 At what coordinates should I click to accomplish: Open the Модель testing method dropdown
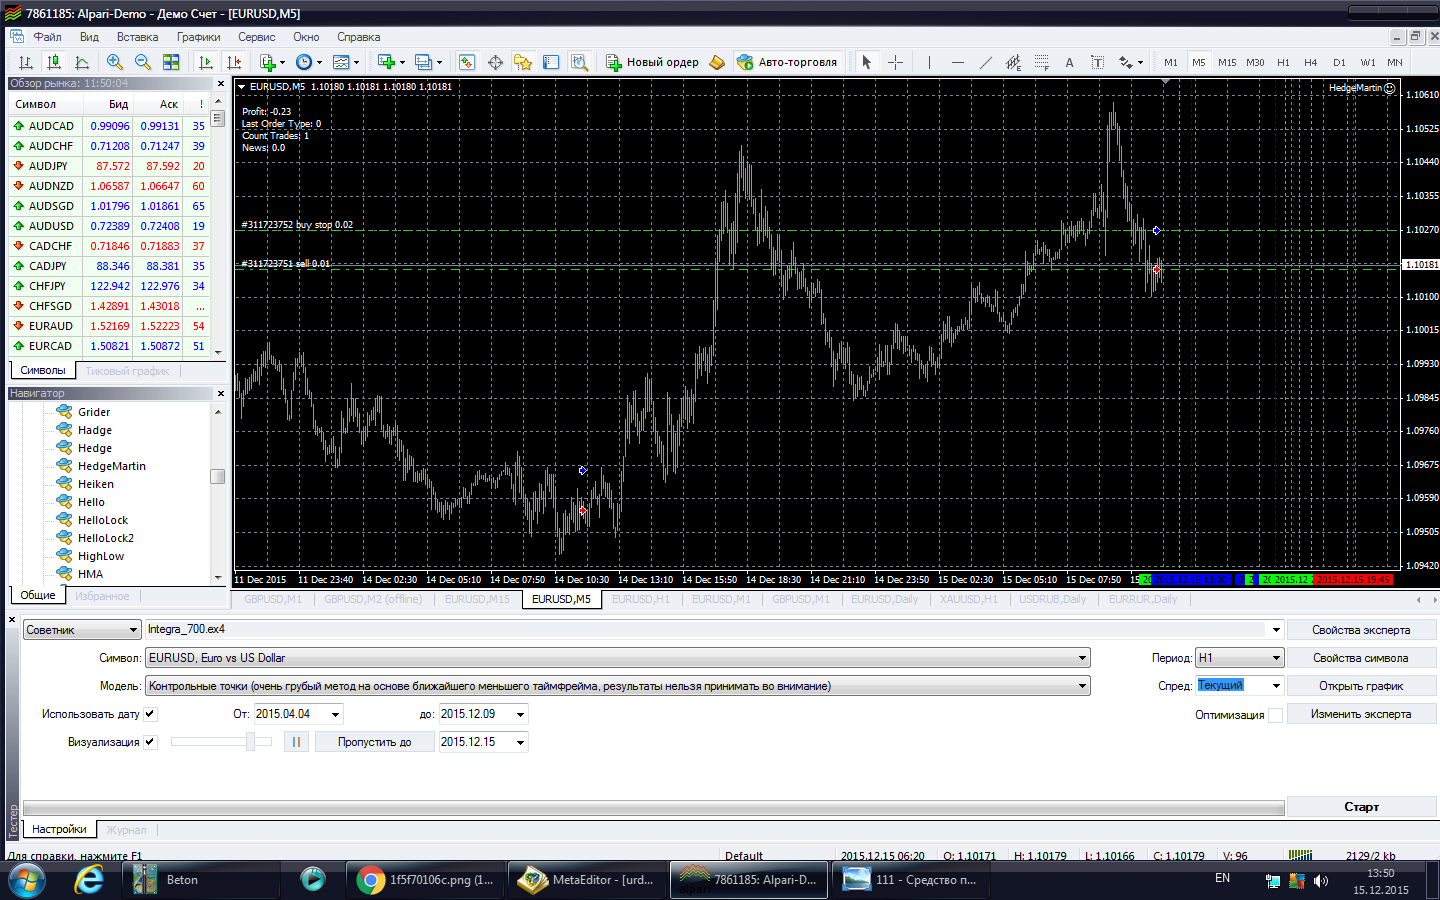1082,686
